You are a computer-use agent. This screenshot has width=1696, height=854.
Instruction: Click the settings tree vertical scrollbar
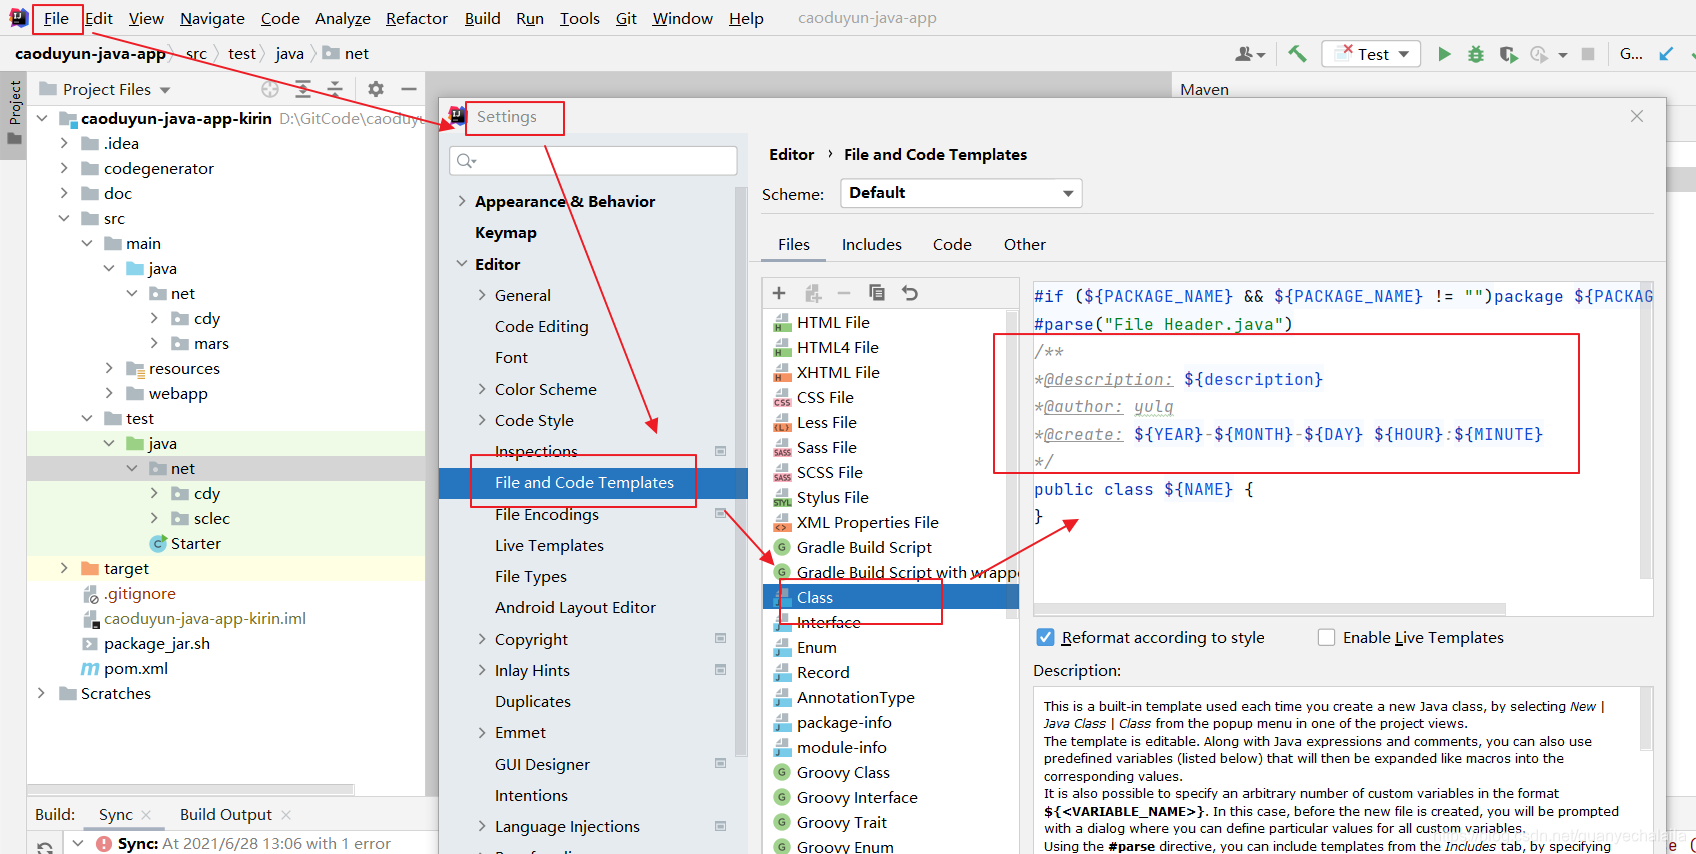741,470
